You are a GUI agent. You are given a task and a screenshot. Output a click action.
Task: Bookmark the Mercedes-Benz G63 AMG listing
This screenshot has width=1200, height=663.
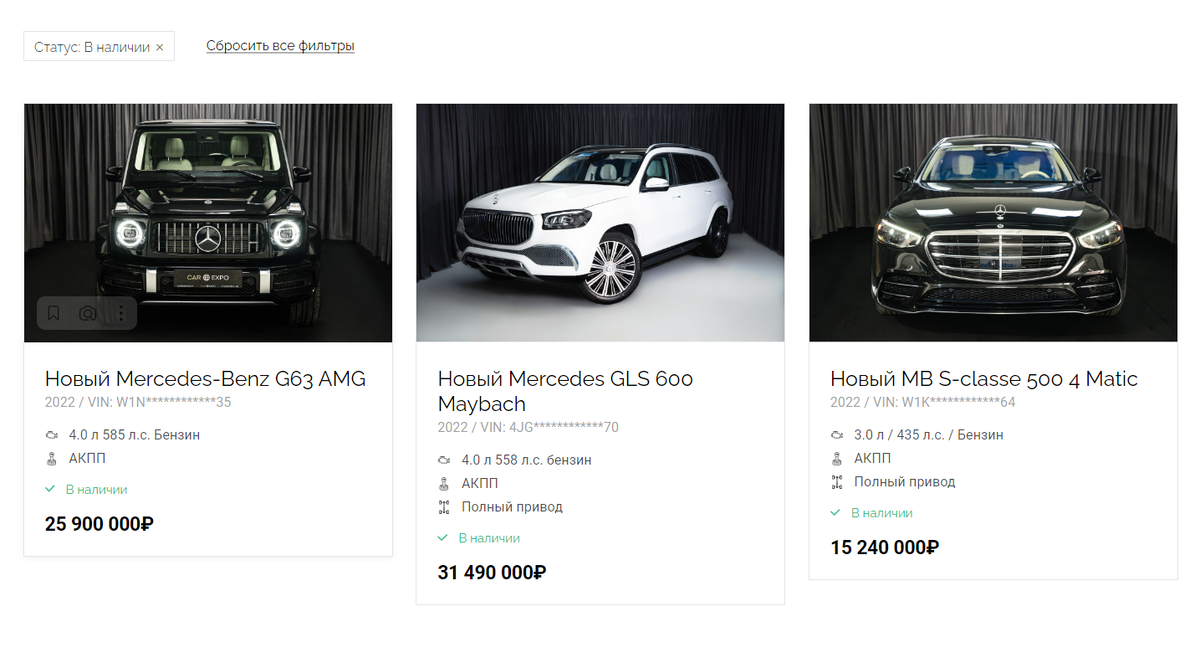tap(53, 313)
